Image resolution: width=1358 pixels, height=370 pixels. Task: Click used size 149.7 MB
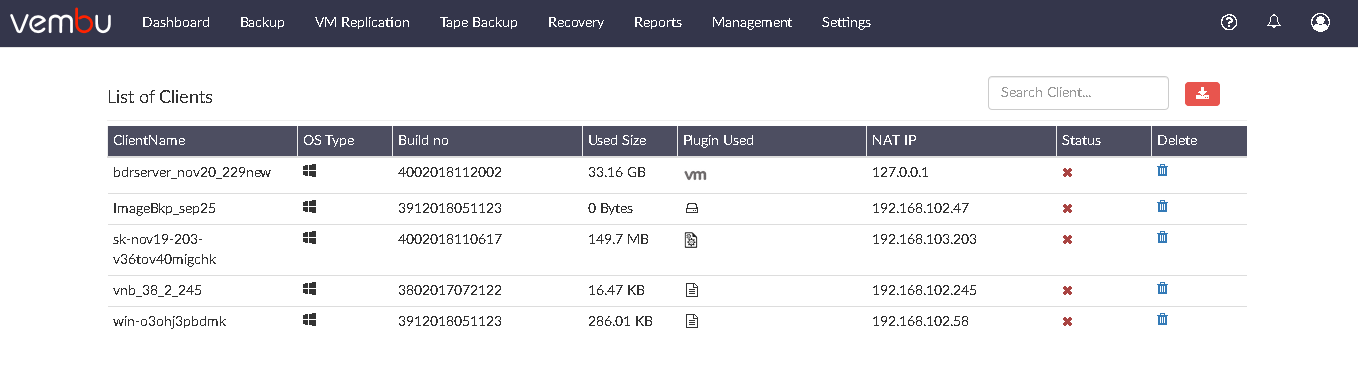pyautogui.click(x=618, y=240)
